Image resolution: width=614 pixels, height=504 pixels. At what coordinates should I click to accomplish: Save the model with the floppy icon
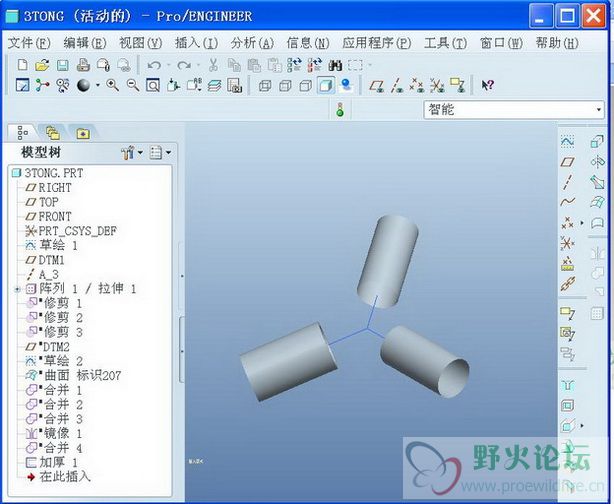(x=63, y=65)
